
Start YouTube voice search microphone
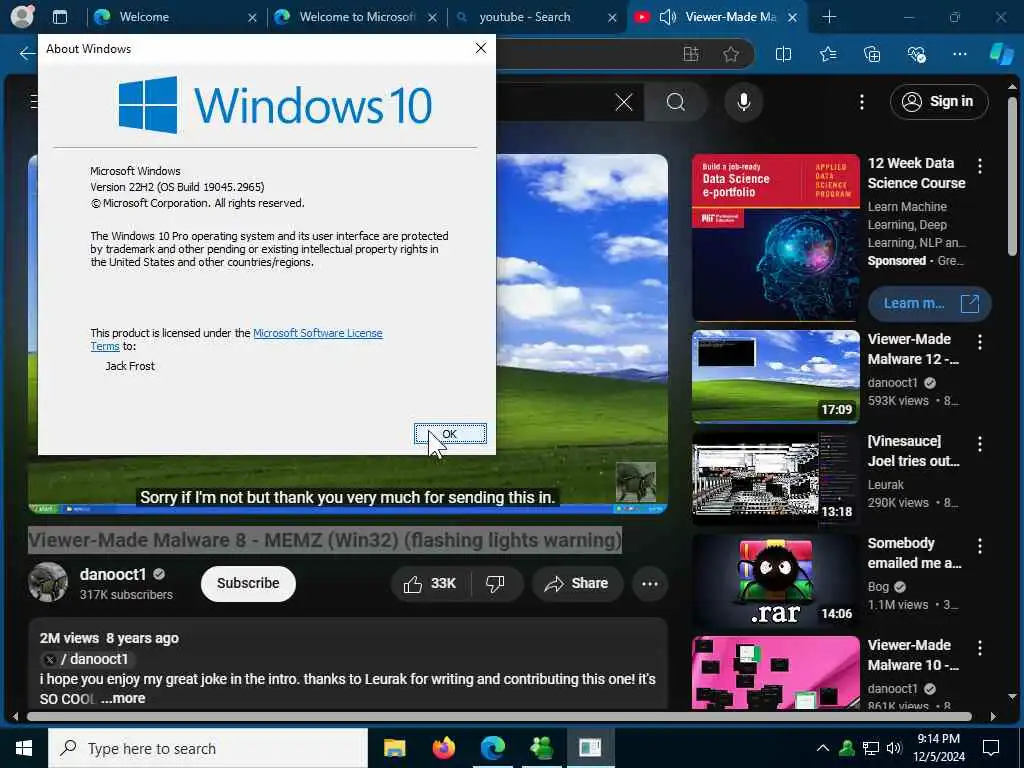(x=743, y=102)
